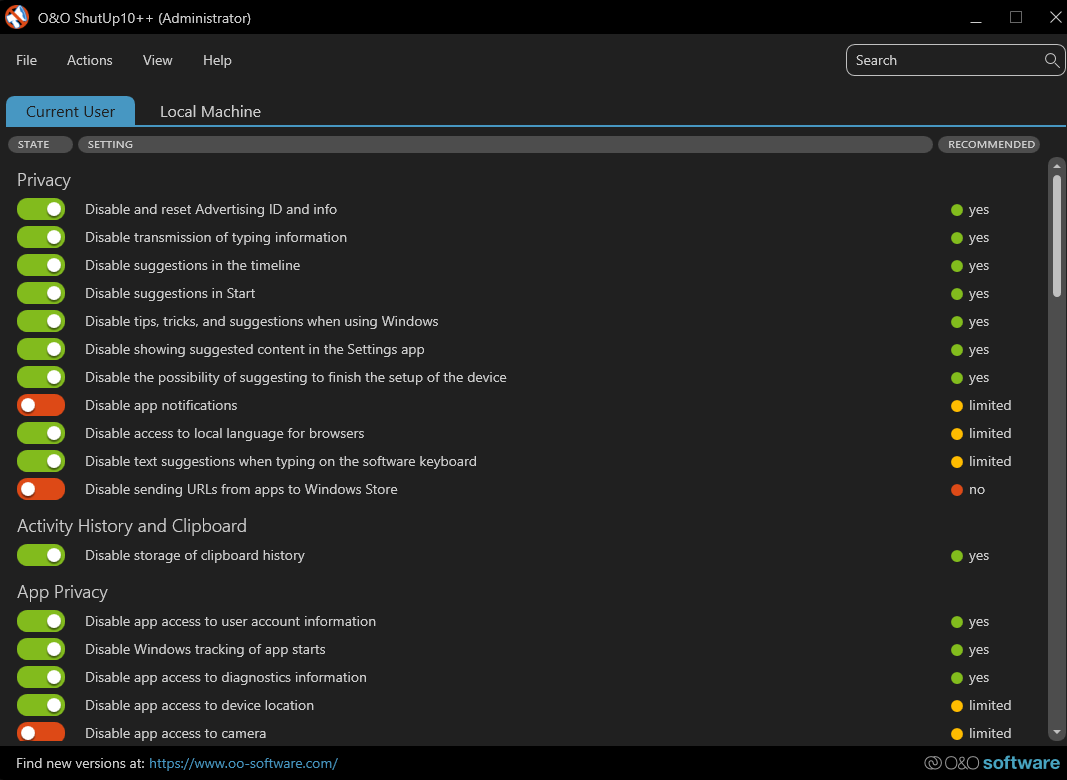Click into the Search field
Image resolution: width=1067 pixels, height=780 pixels.
tap(940, 60)
